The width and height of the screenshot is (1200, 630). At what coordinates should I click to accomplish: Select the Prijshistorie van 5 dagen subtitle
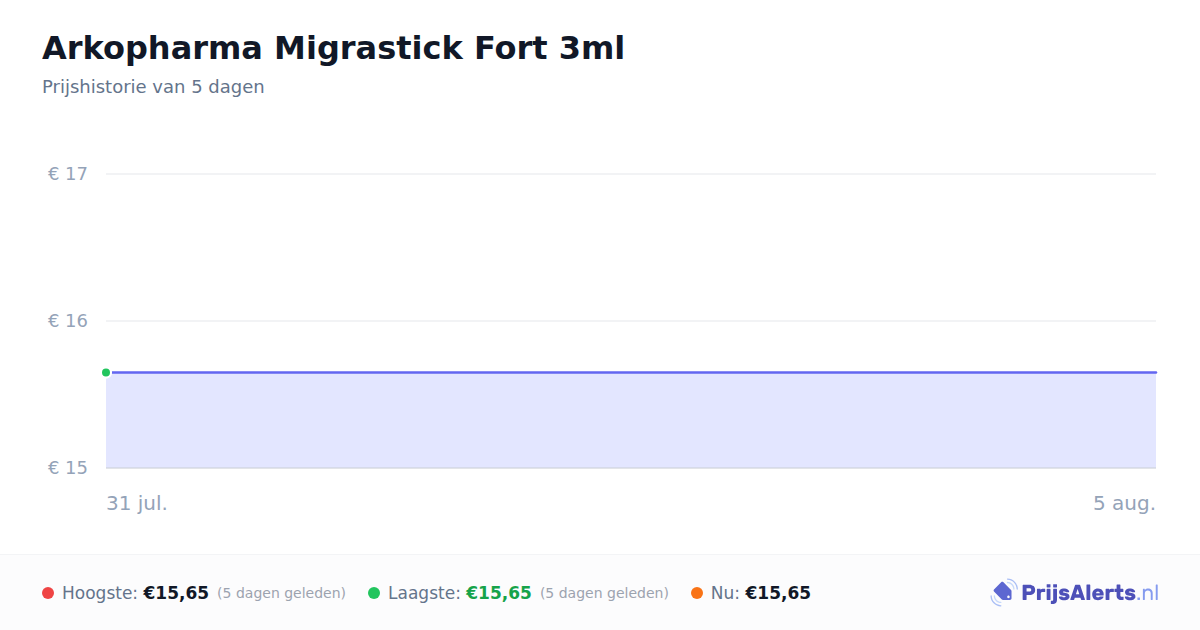[153, 87]
